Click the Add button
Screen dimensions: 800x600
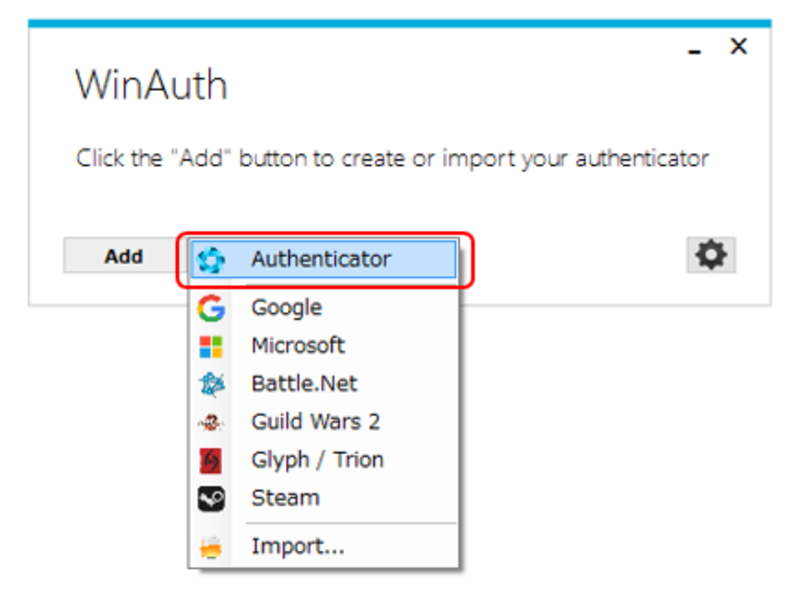pyautogui.click(x=124, y=256)
